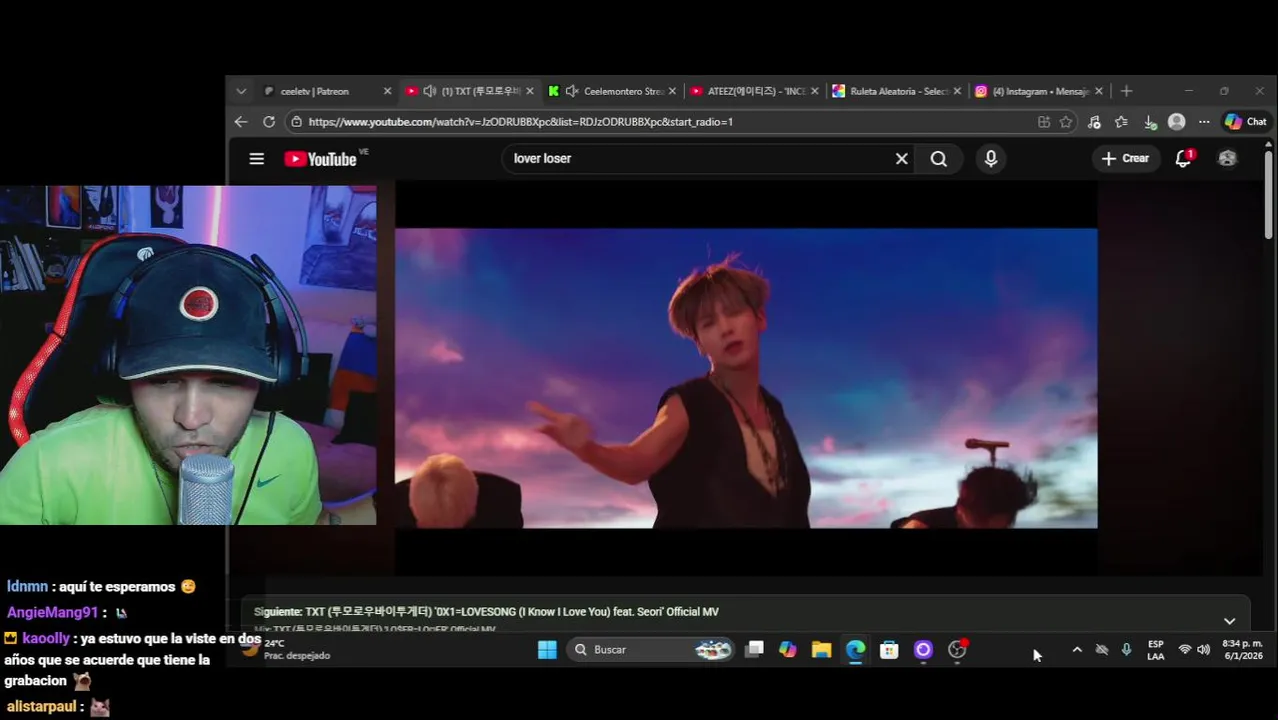Screen dimensions: 1278x720
Task: Close the ATEEZ tab
Action: 814,91
